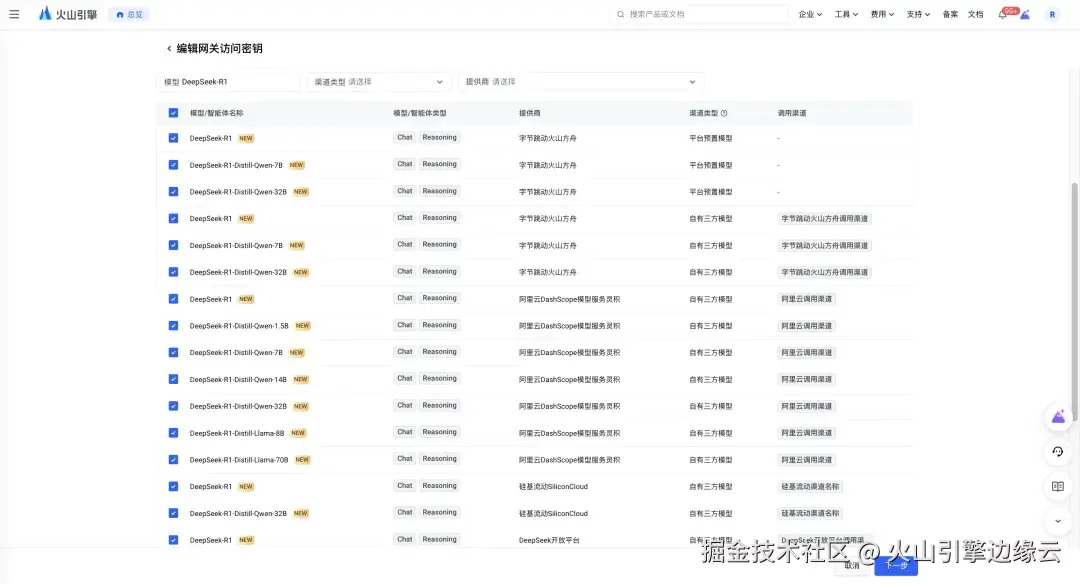Viewport: 1080px width, 584px height.
Task: Focus the 搜索产品或文档 search field
Action: [698, 14]
